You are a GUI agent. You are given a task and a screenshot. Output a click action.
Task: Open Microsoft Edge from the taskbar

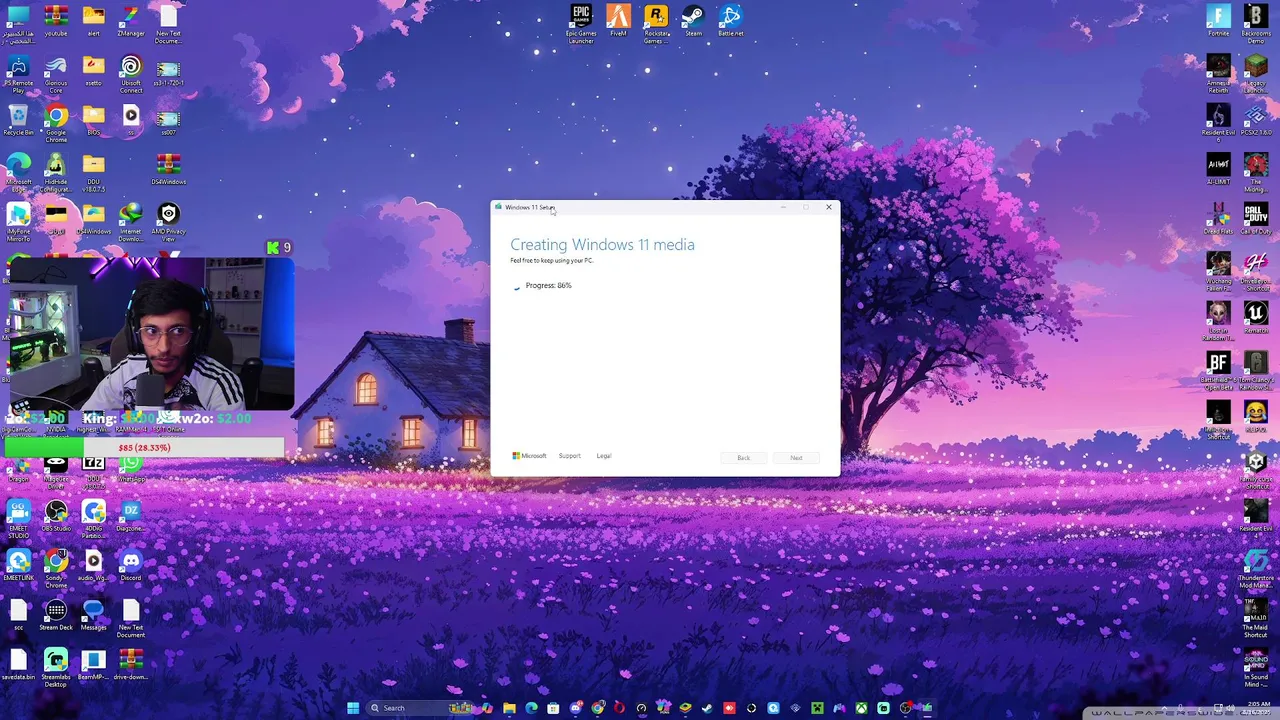coord(531,708)
